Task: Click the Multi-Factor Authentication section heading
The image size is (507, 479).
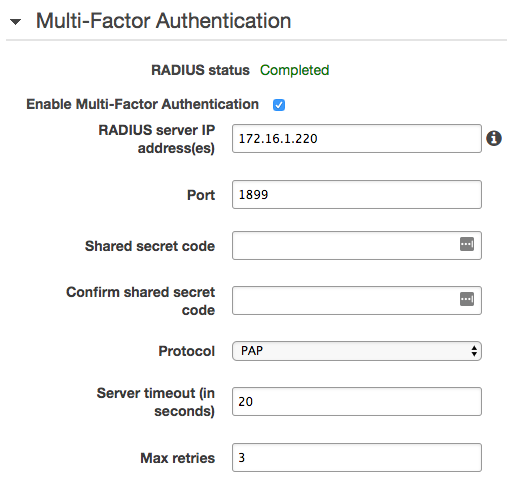Action: coord(163,21)
